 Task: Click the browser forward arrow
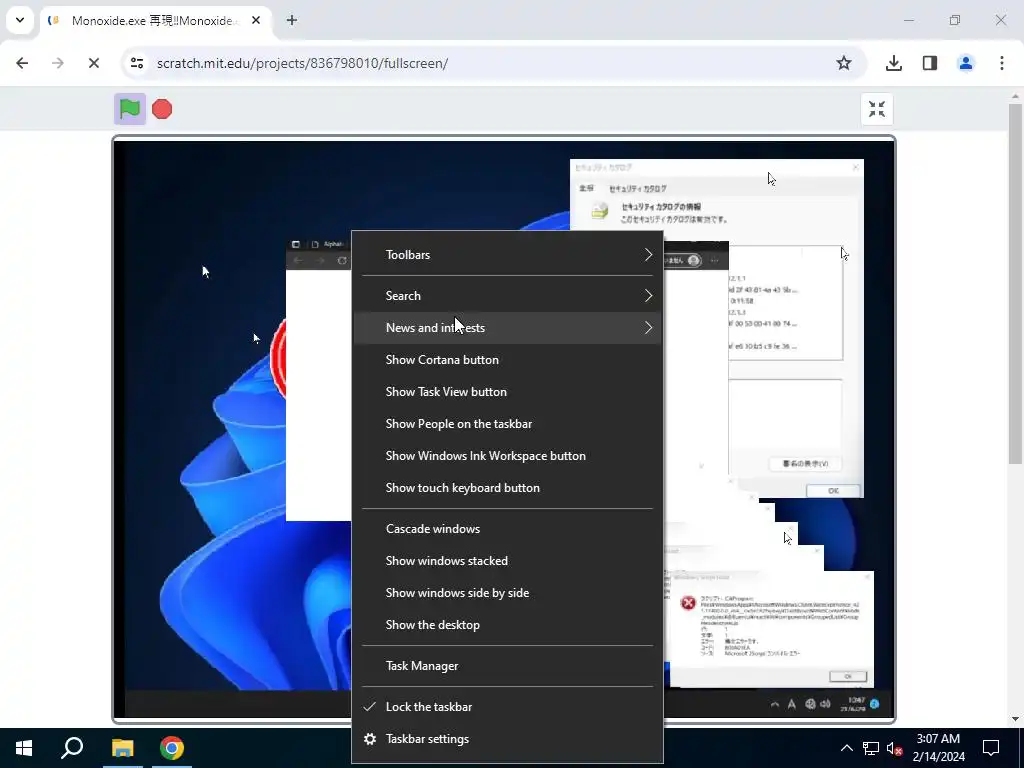coord(57,63)
